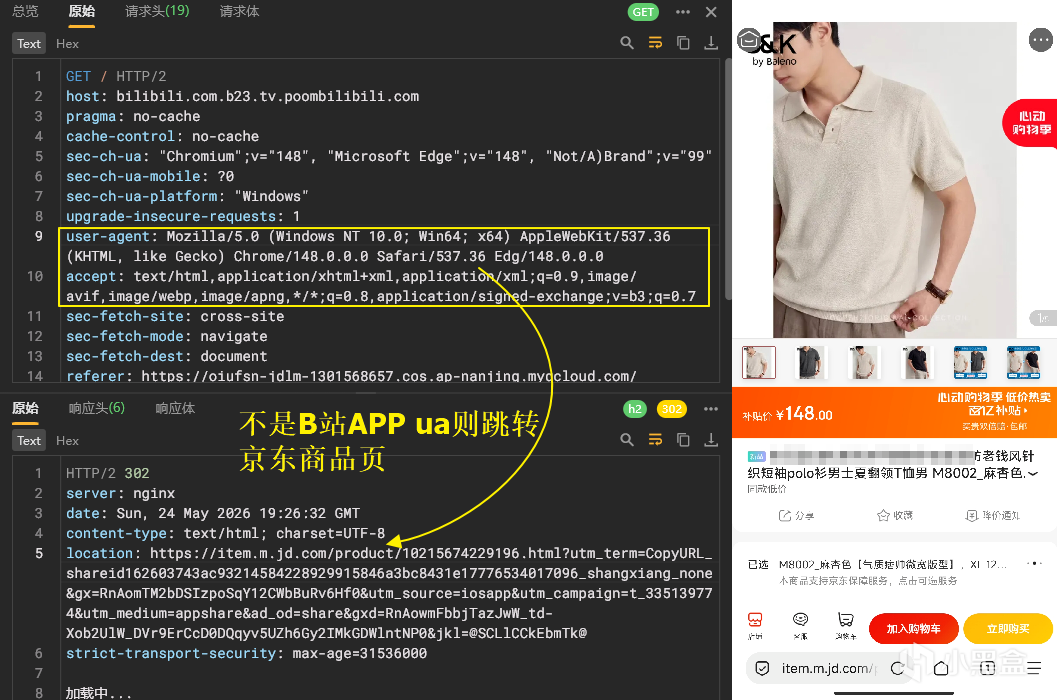Reload the page with refresh icon
This screenshot has width=1057, height=700.
click(897, 668)
